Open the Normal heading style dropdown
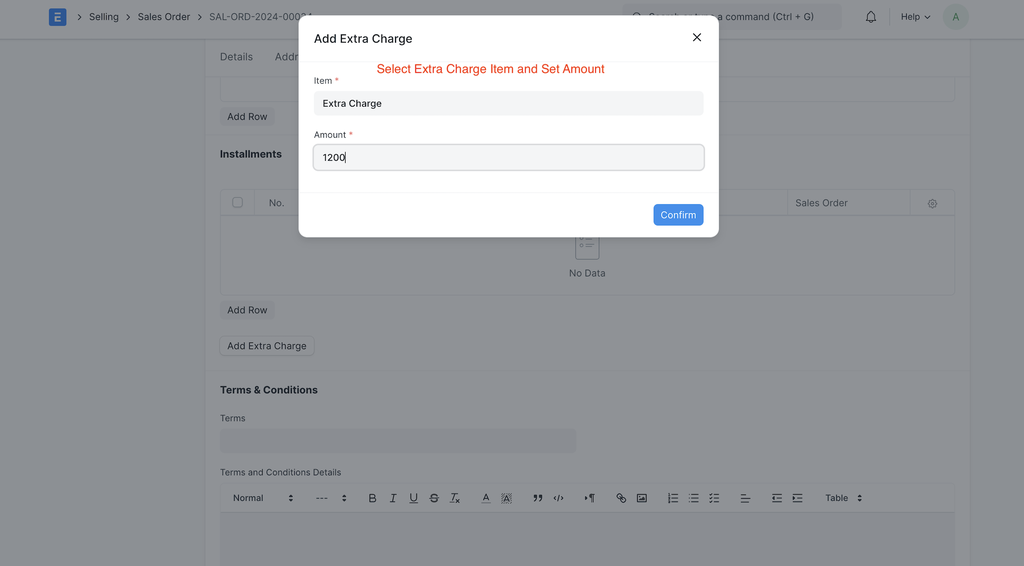 click(263, 498)
